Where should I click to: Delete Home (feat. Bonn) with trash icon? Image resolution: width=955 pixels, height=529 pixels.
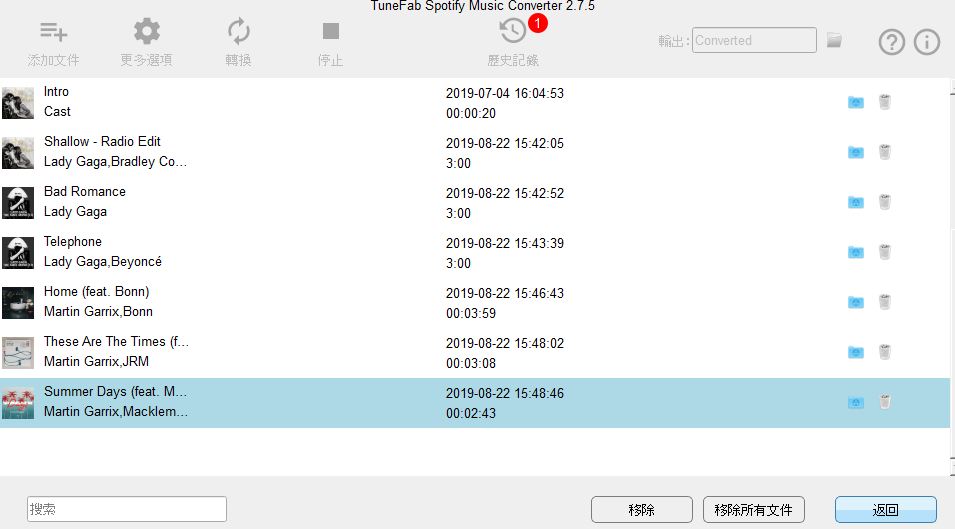pyautogui.click(x=885, y=301)
